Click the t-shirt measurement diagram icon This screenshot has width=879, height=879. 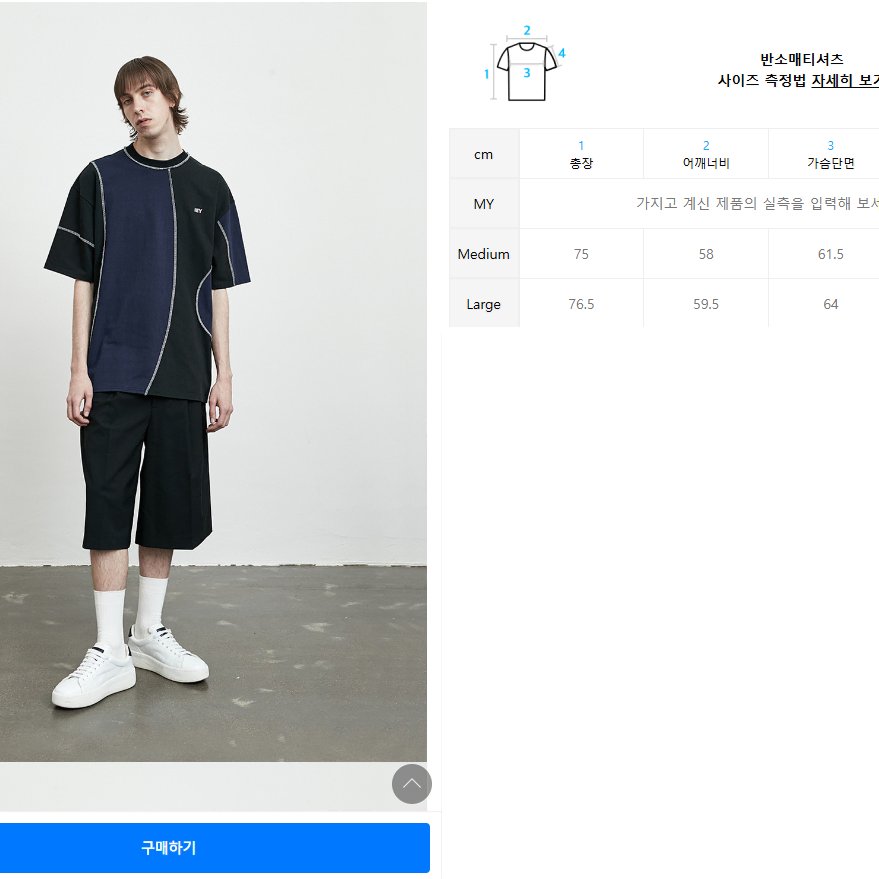[525, 66]
